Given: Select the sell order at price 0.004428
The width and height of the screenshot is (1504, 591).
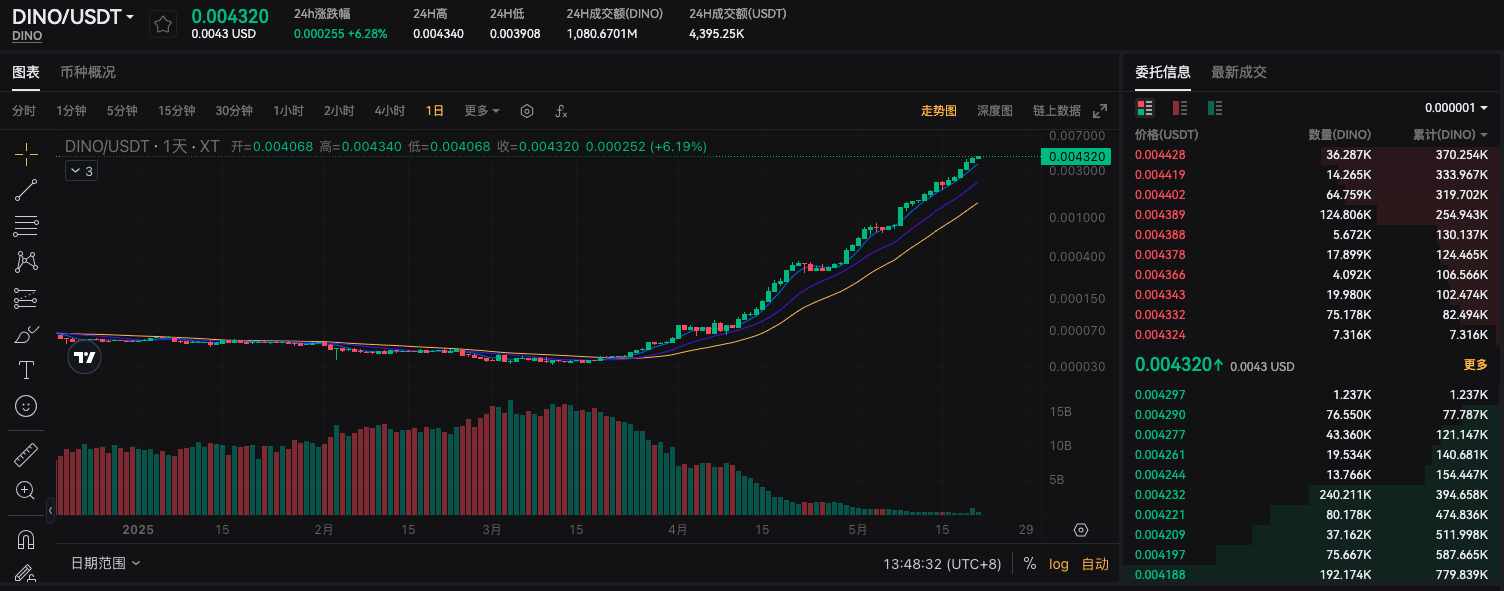Looking at the screenshot, I should click(x=1312, y=155).
